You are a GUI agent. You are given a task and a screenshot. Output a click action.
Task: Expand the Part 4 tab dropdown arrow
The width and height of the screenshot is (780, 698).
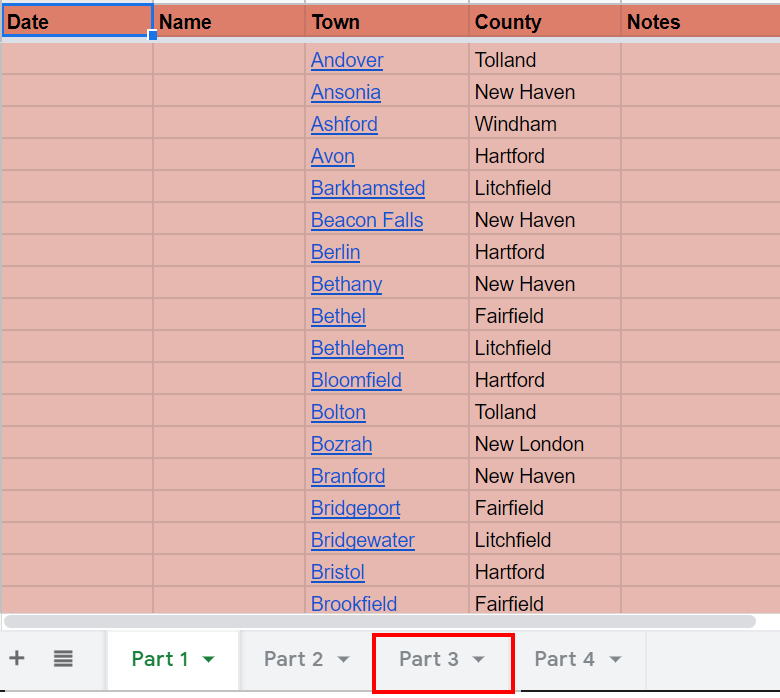click(615, 659)
